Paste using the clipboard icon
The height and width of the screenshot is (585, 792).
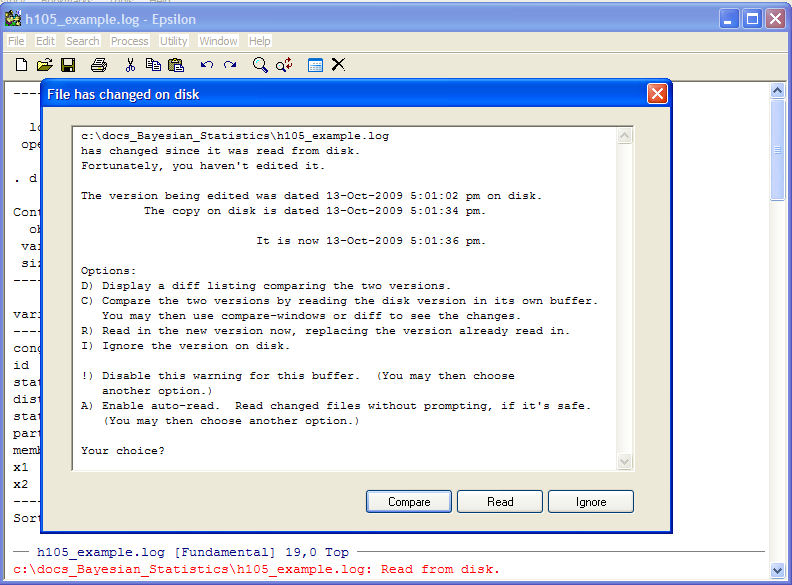(176, 65)
